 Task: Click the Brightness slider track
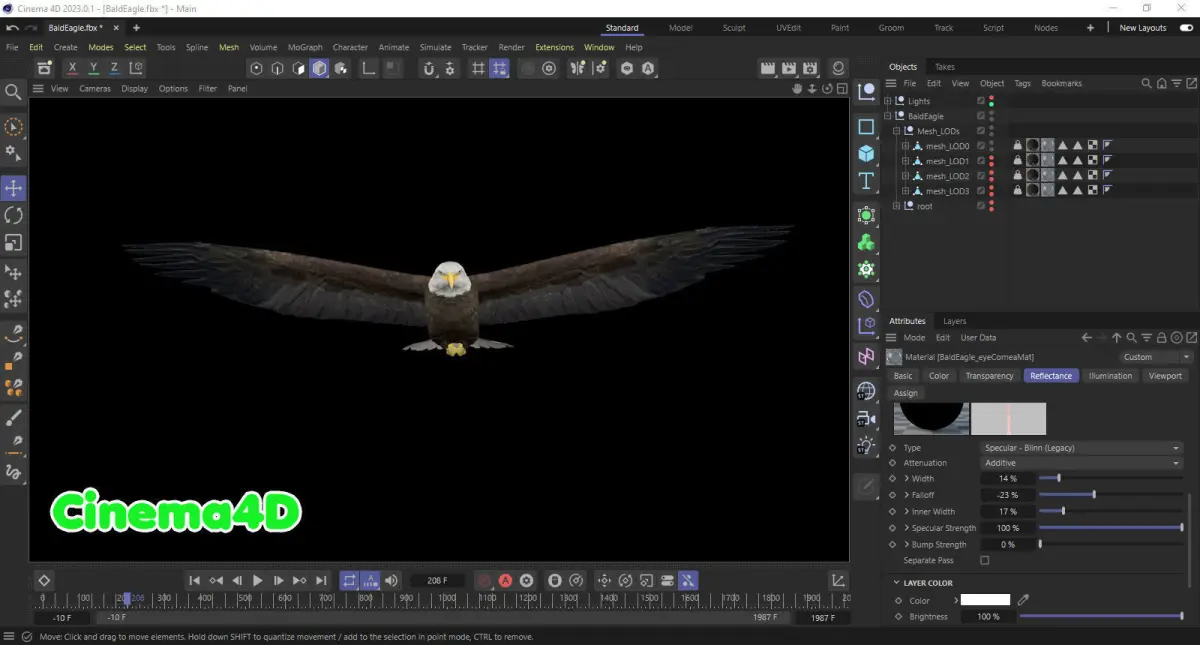click(x=1101, y=617)
